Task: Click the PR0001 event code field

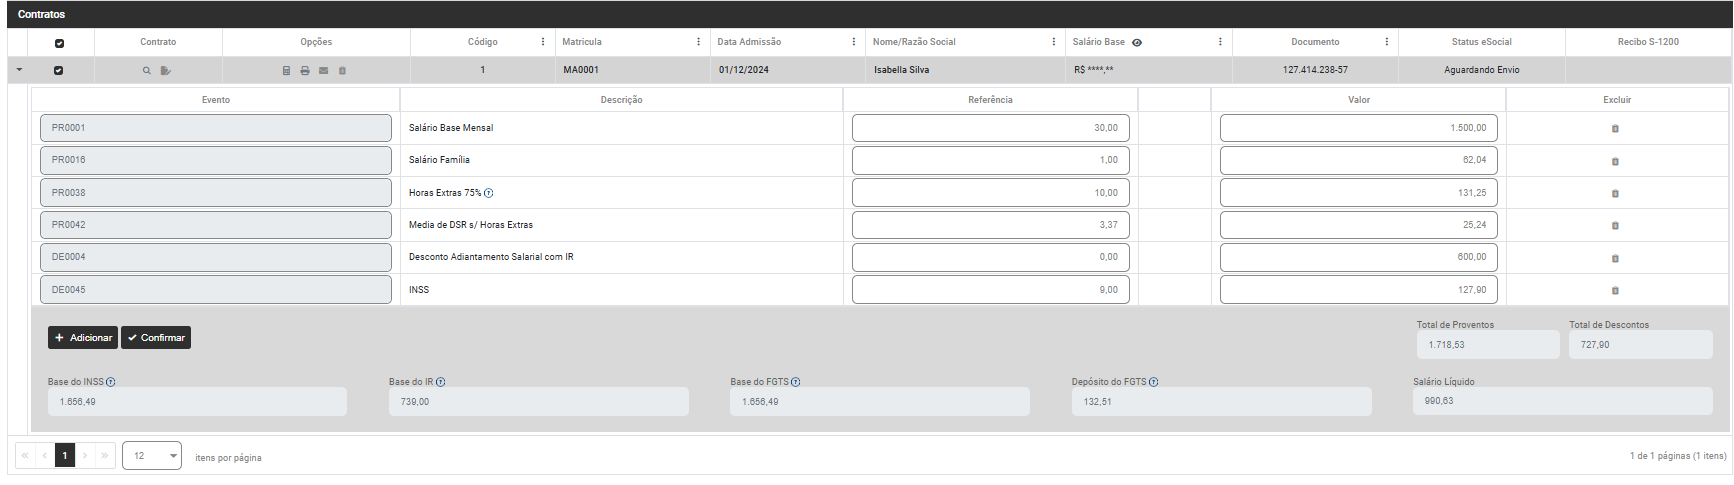Action: [x=216, y=128]
